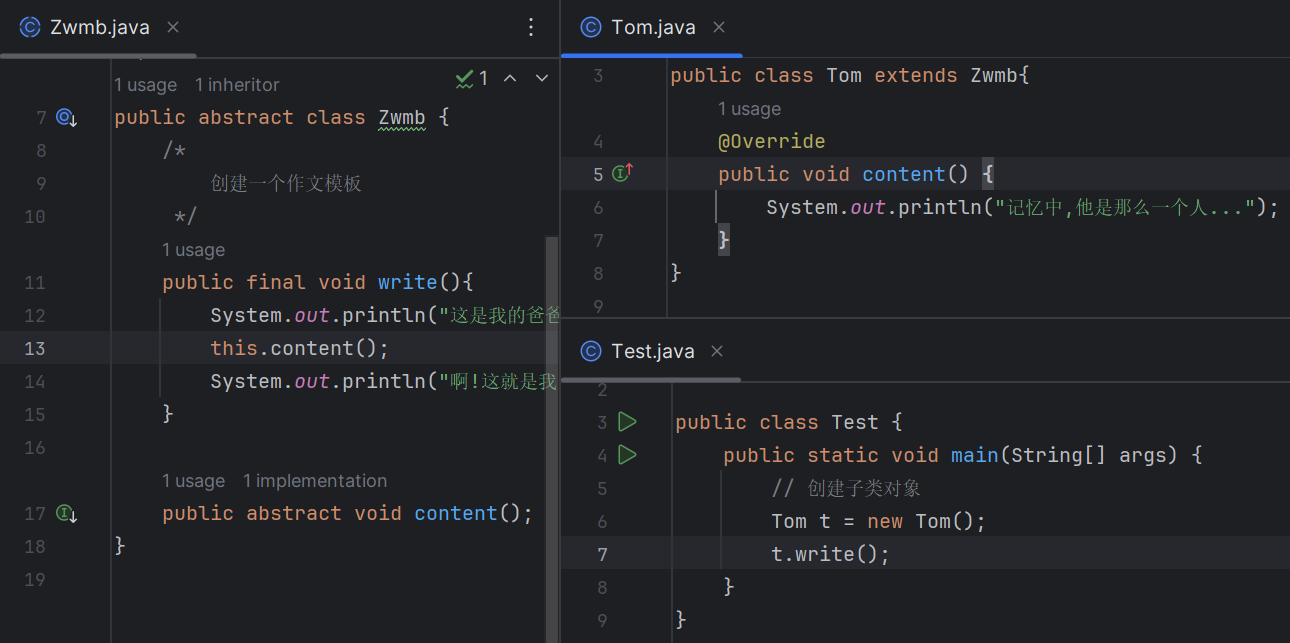The height and width of the screenshot is (643, 1290).
Task: Click the abstract content method name in Zwmb.java
Action: (x=456, y=514)
